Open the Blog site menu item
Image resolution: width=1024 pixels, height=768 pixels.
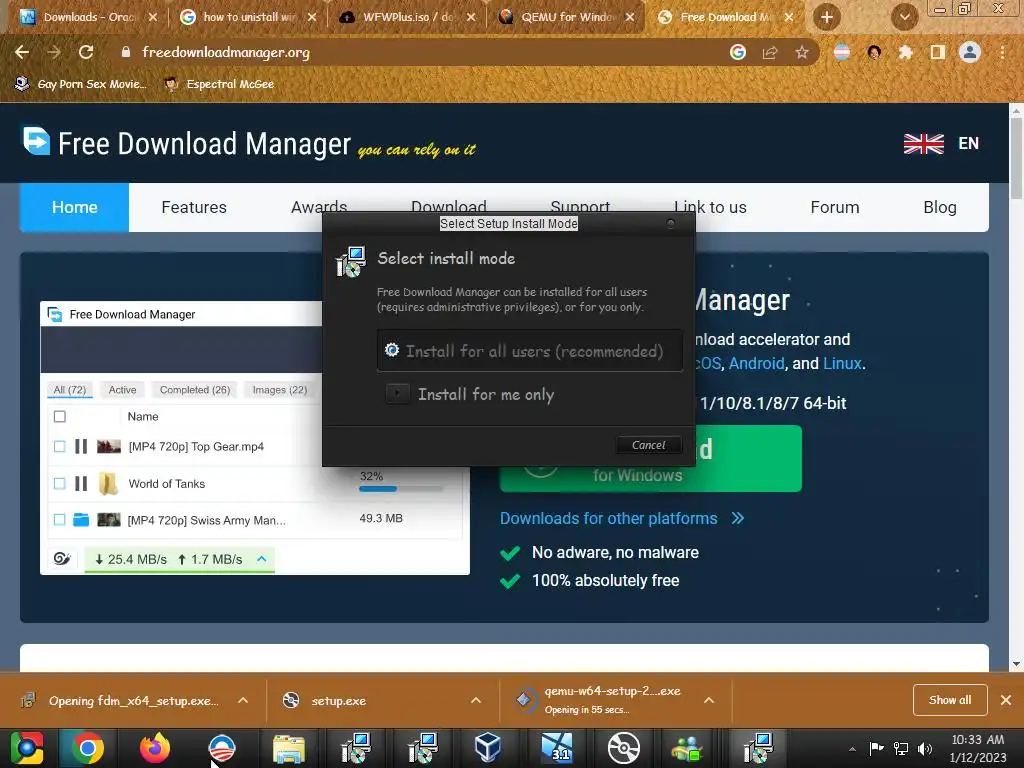pyautogui.click(x=940, y=207)
